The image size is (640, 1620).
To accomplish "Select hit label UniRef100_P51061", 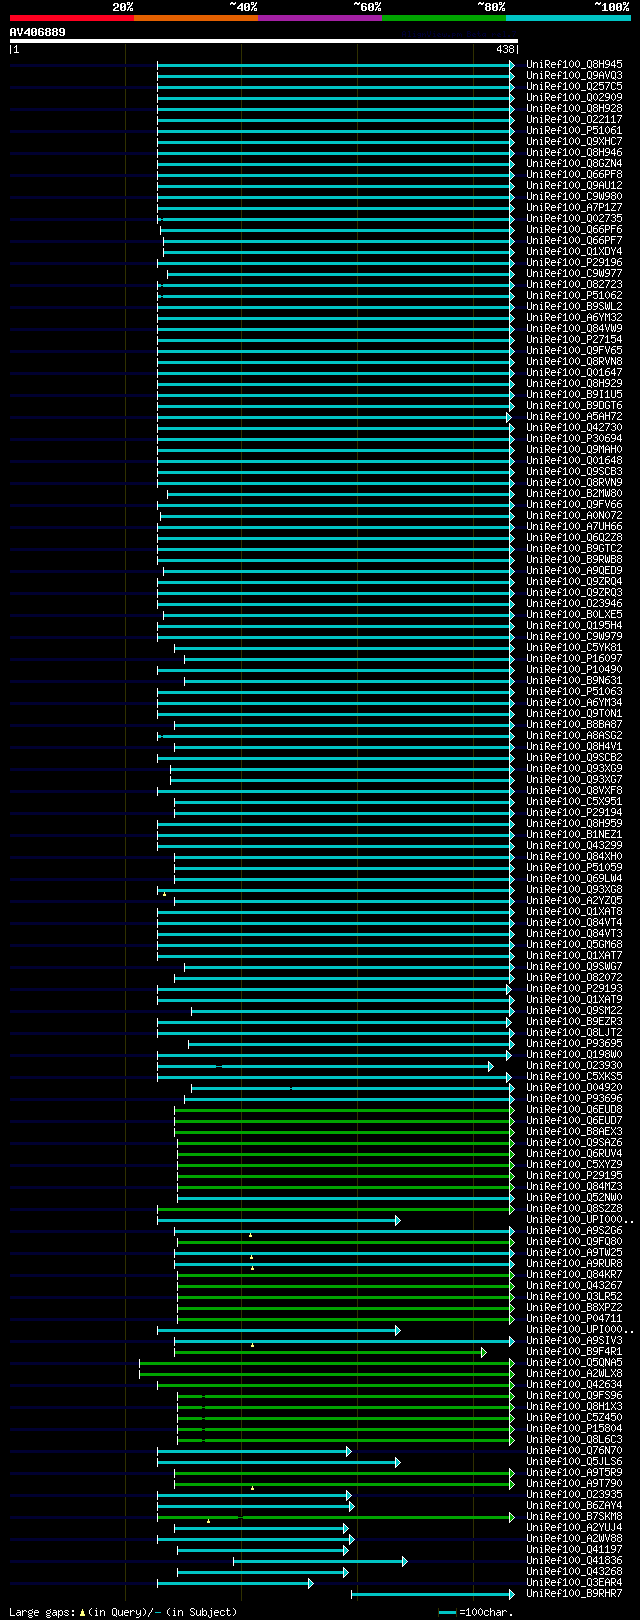I will 574,131.
